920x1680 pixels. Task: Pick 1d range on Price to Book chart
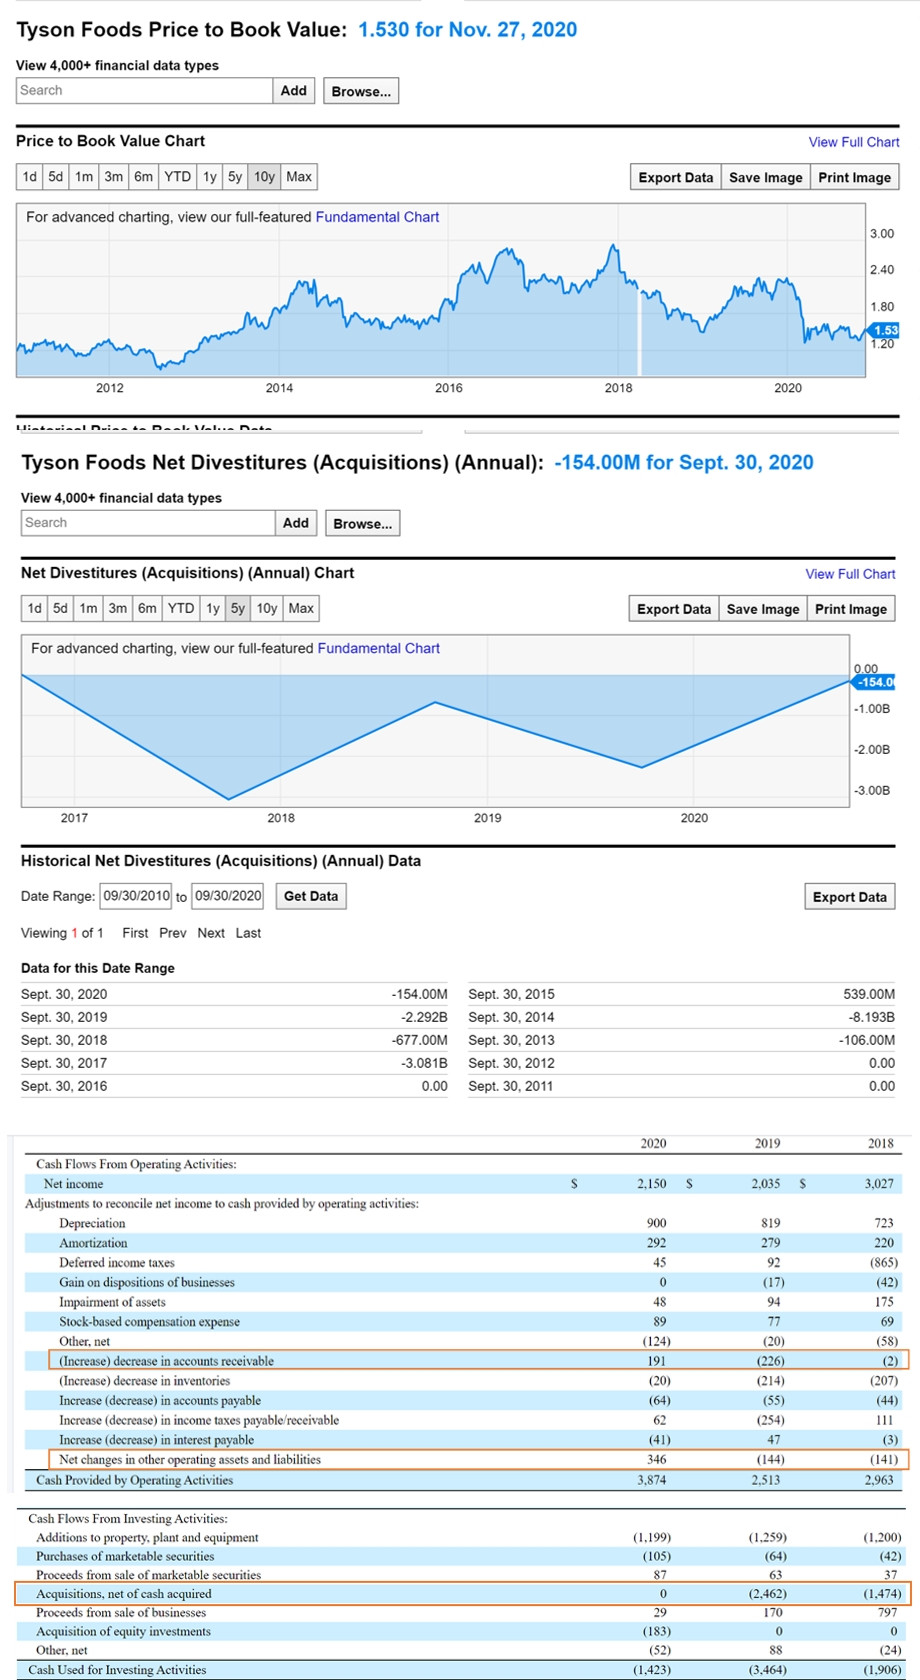pos(30,177)
